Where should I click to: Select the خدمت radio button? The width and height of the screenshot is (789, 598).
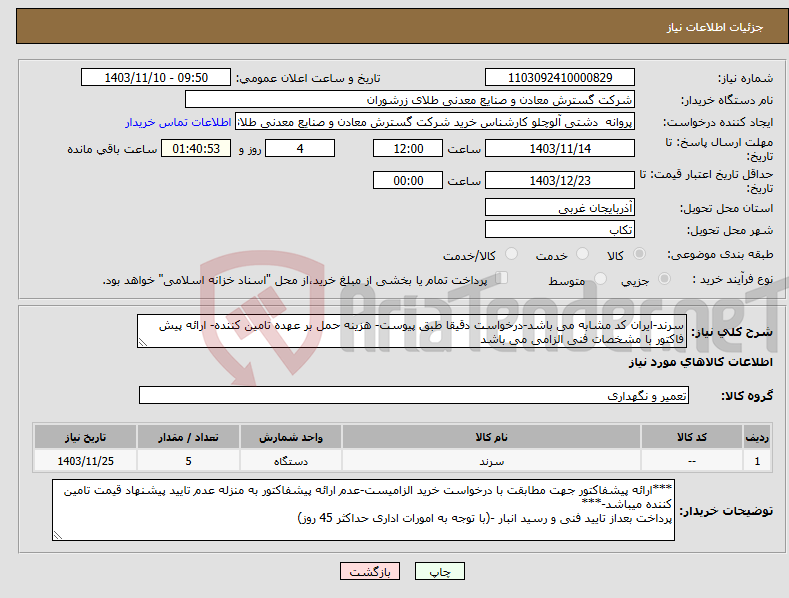pyautogui.click(x=582, y=254)
